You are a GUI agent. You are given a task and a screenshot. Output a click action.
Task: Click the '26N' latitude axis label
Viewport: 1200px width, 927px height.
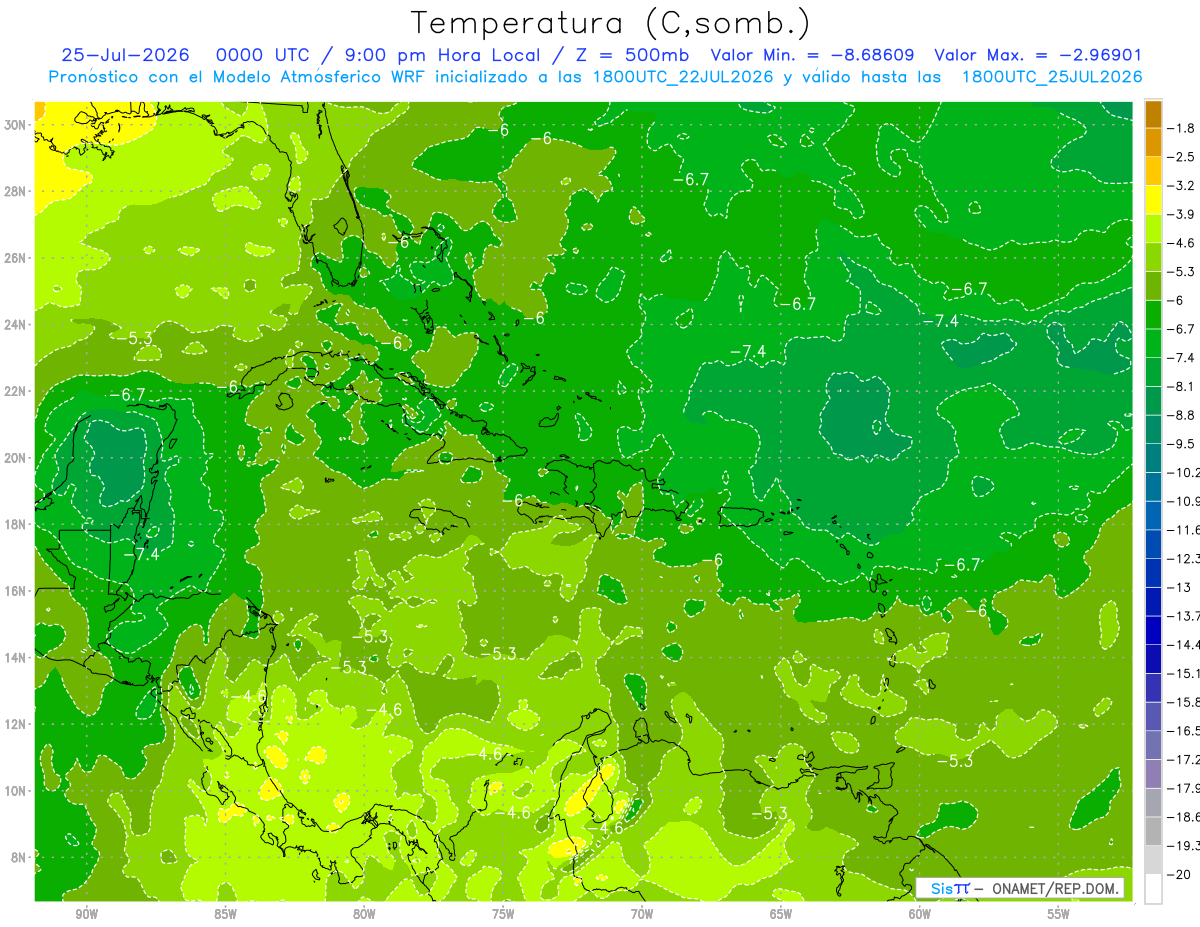coord(16,258)
